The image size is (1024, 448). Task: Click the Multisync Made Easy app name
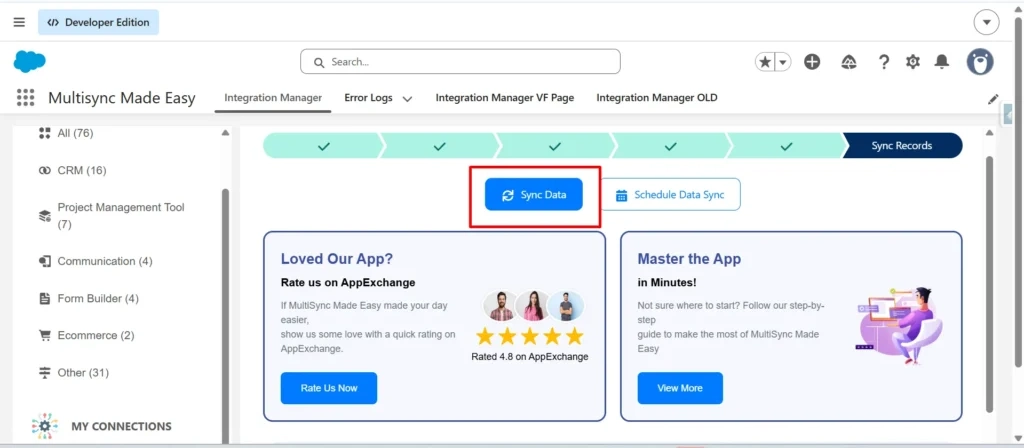pos(121,98)
